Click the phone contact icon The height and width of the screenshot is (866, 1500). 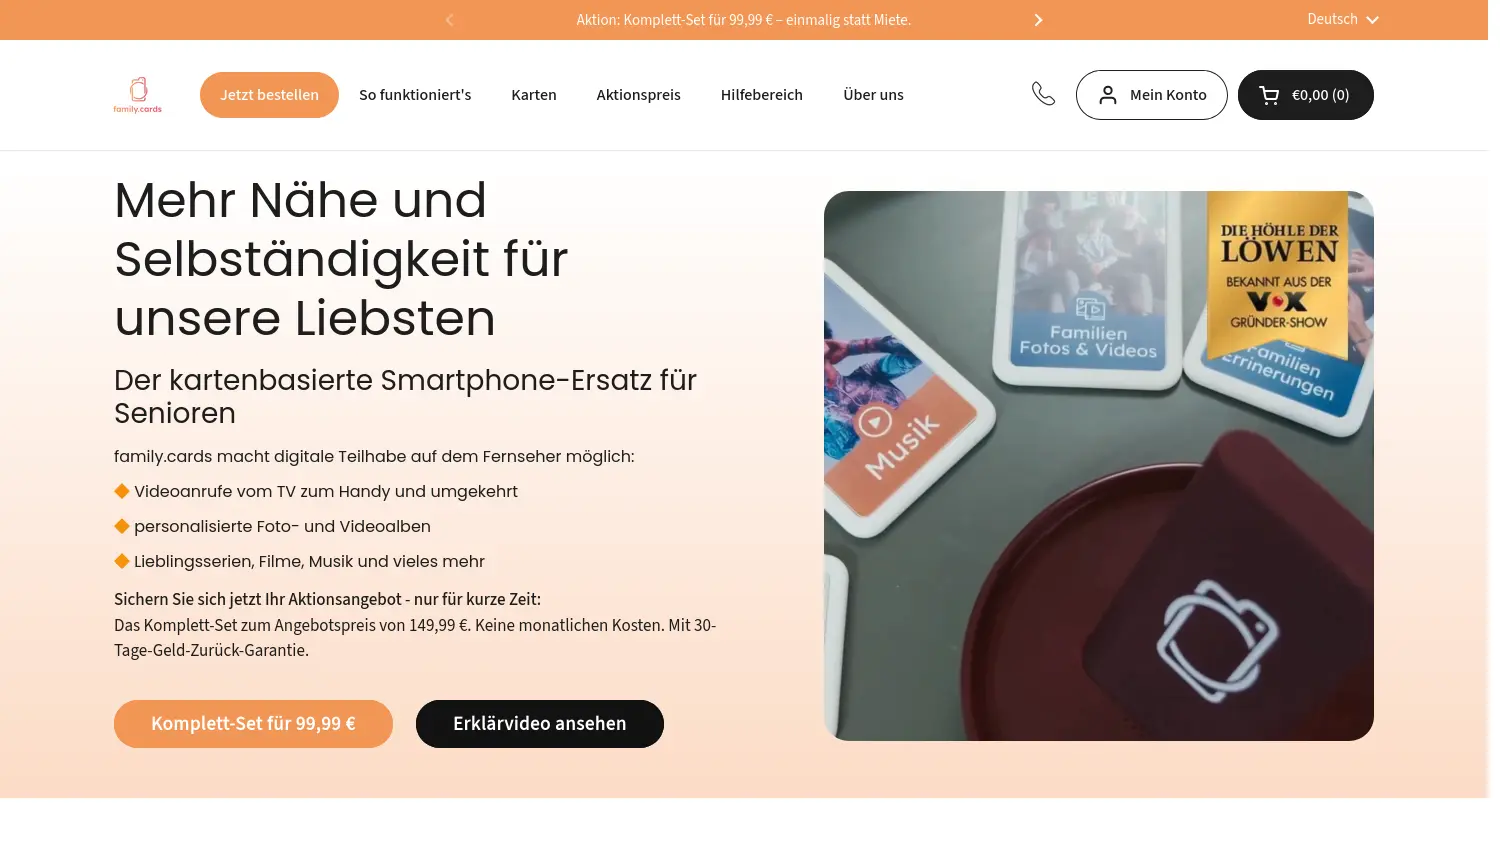point(1043,94)
